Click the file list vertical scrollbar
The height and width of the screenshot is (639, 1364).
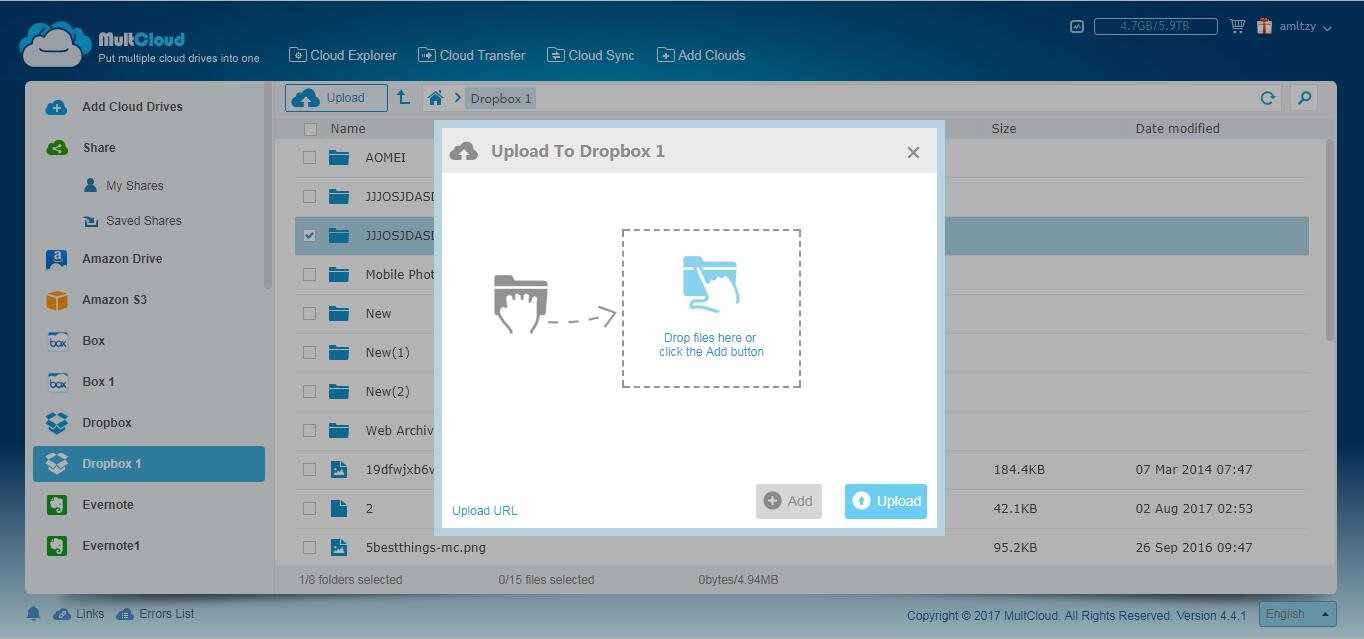click(1330, 240)
